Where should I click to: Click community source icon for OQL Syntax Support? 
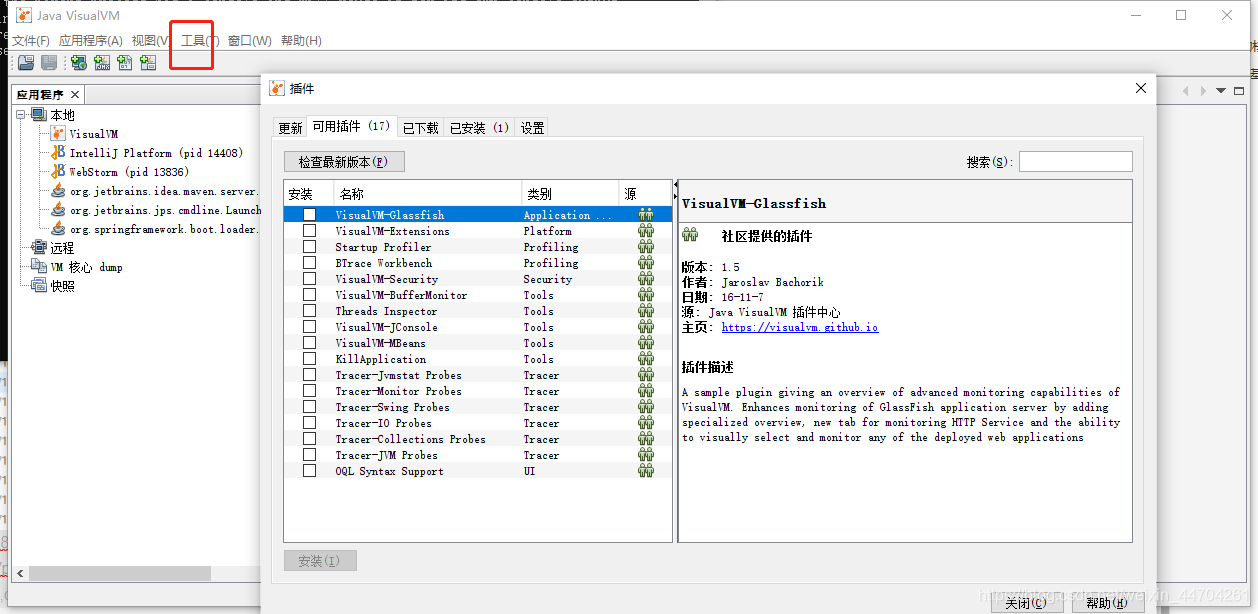click(x=646, y=471)
